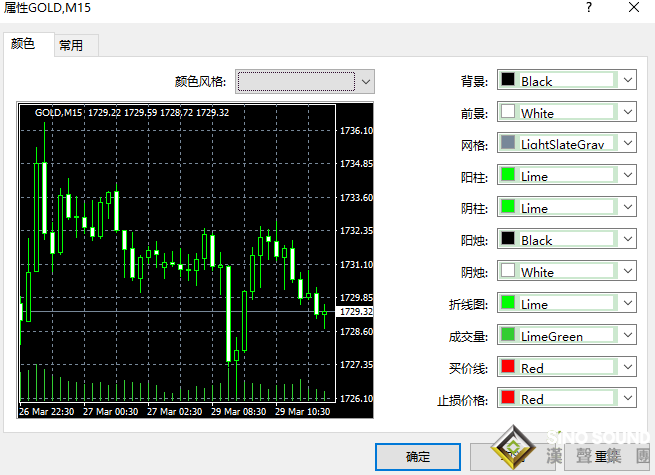
Task: Confirm with the 确定 button
Action: pos(418,457)
